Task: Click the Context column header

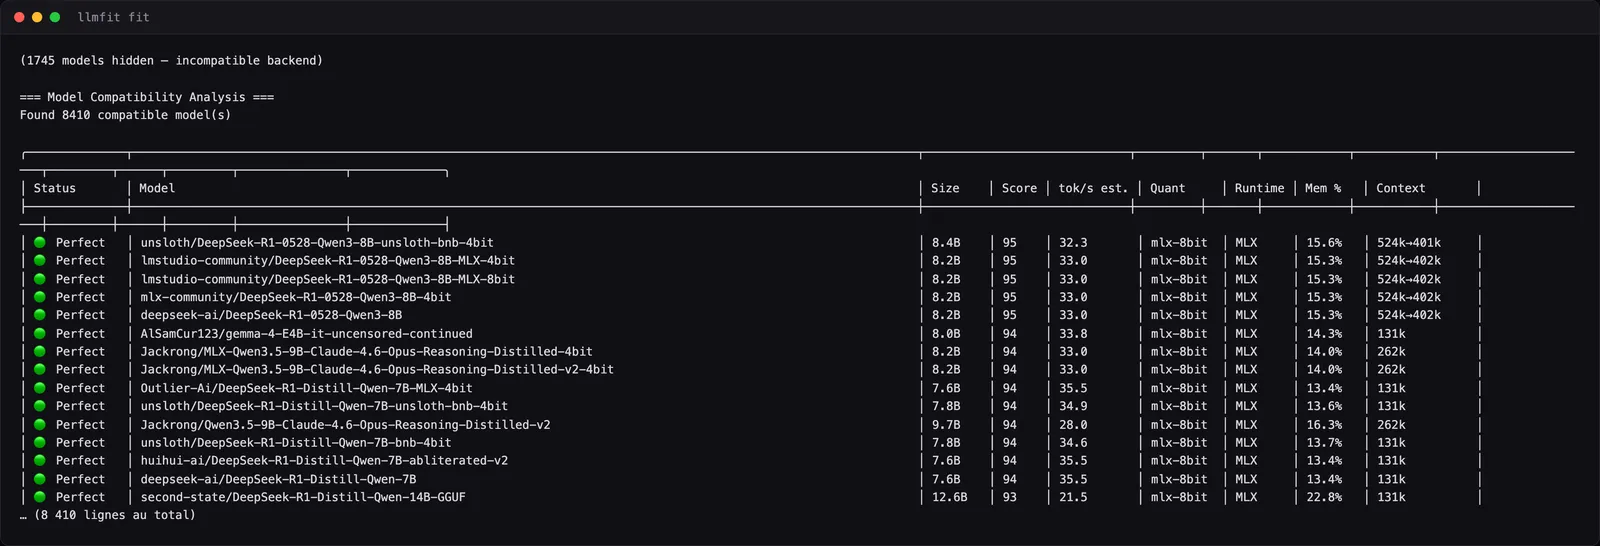Action: tap(1400, 188)
